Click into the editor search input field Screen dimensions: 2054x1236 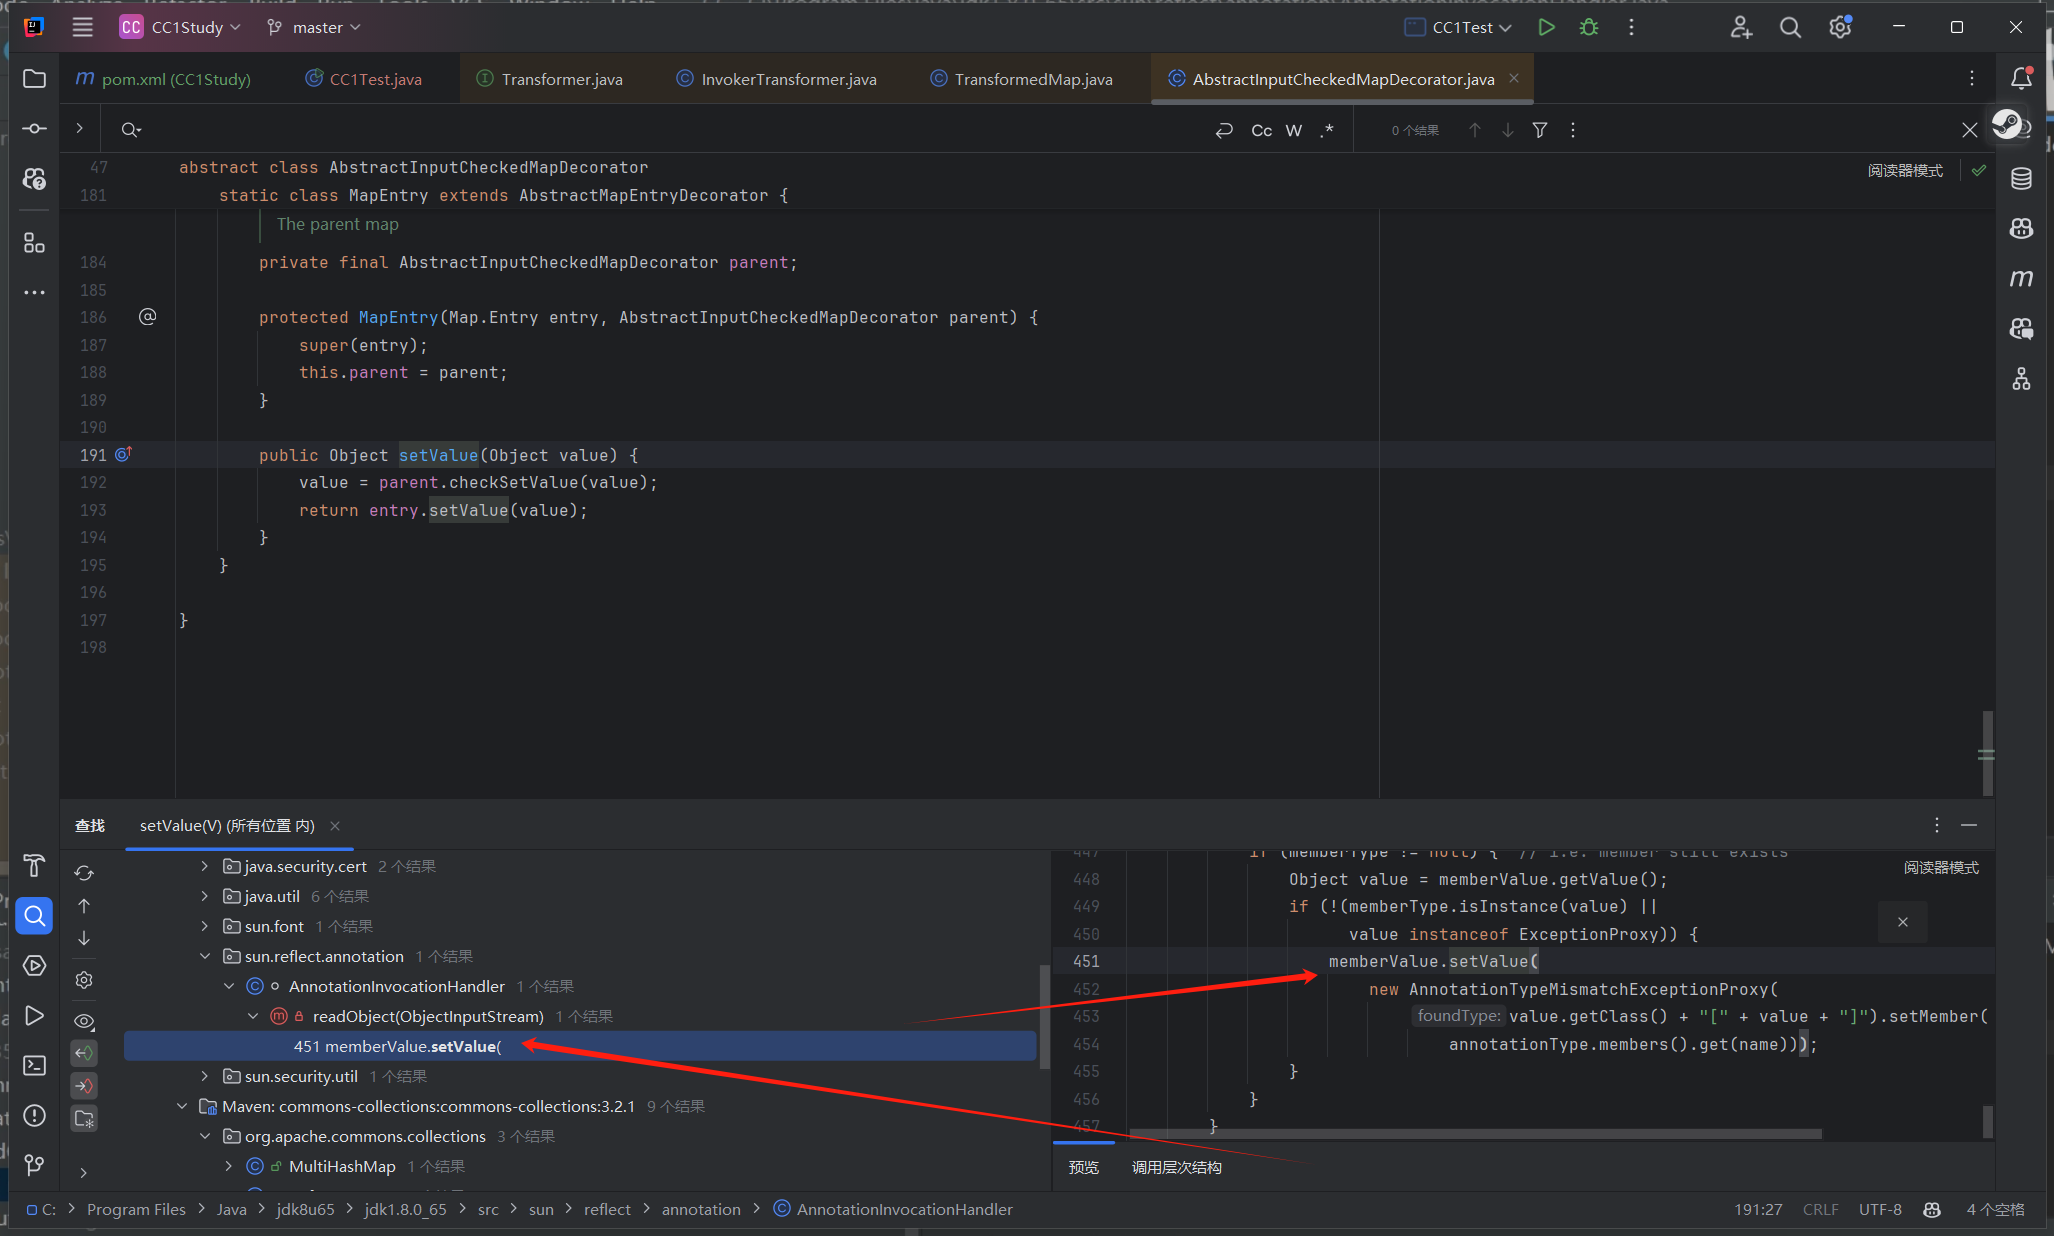click(670, 130)
